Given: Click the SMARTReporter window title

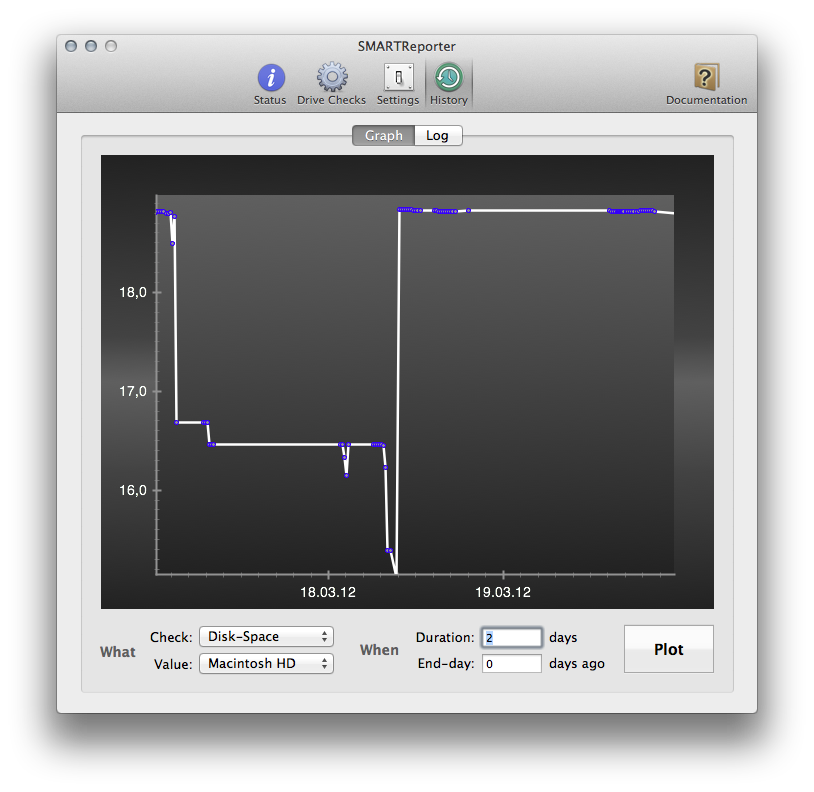Looking at the screenshot, I should point(406,46).
